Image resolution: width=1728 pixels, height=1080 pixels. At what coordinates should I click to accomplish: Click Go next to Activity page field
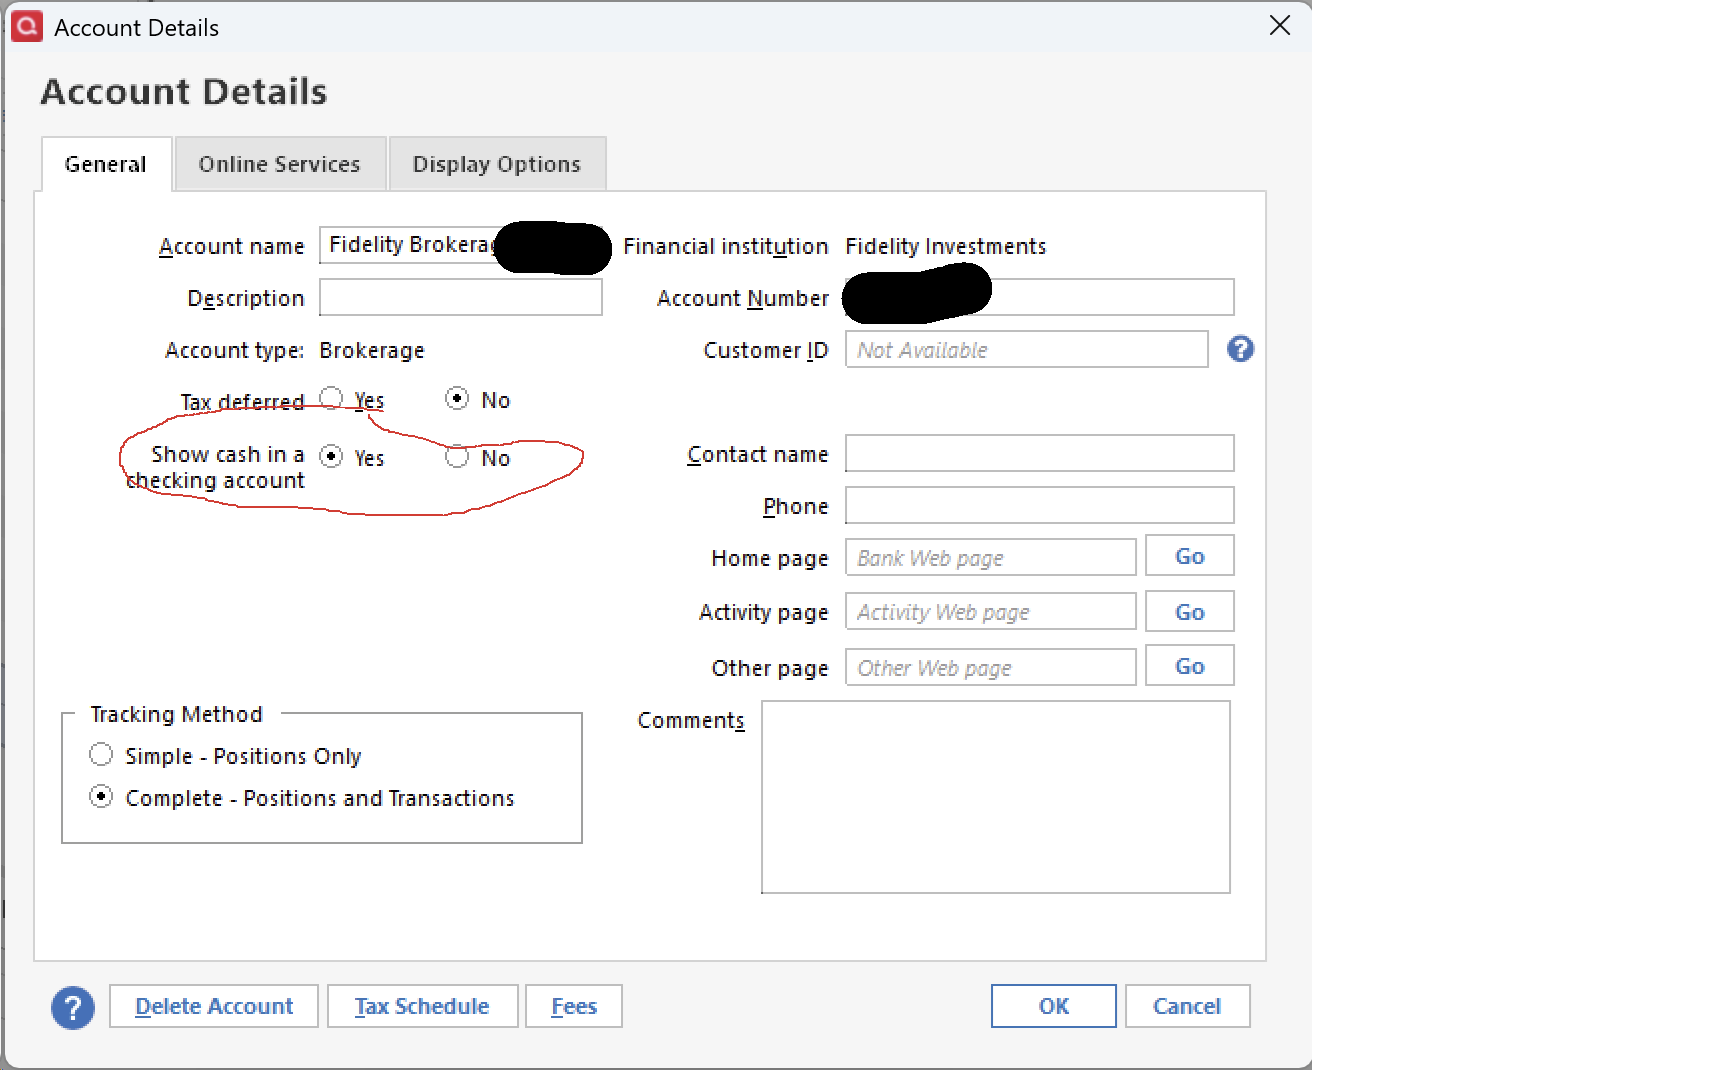(x=1190, y=612)
